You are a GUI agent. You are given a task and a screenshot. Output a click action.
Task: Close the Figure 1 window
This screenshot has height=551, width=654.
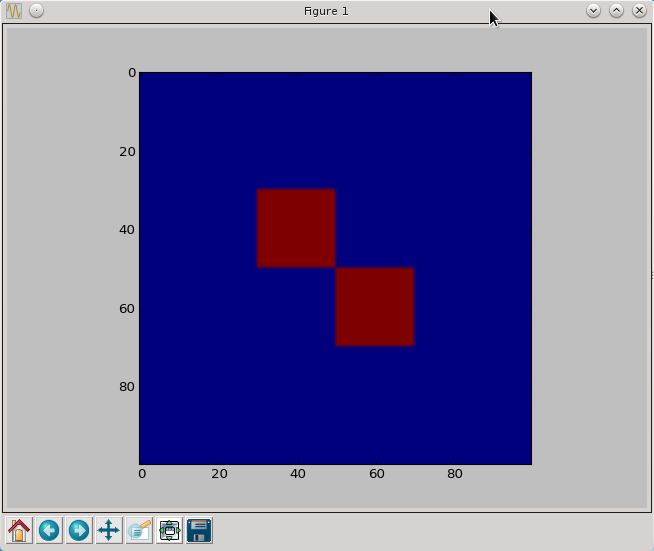click(639, 11)
